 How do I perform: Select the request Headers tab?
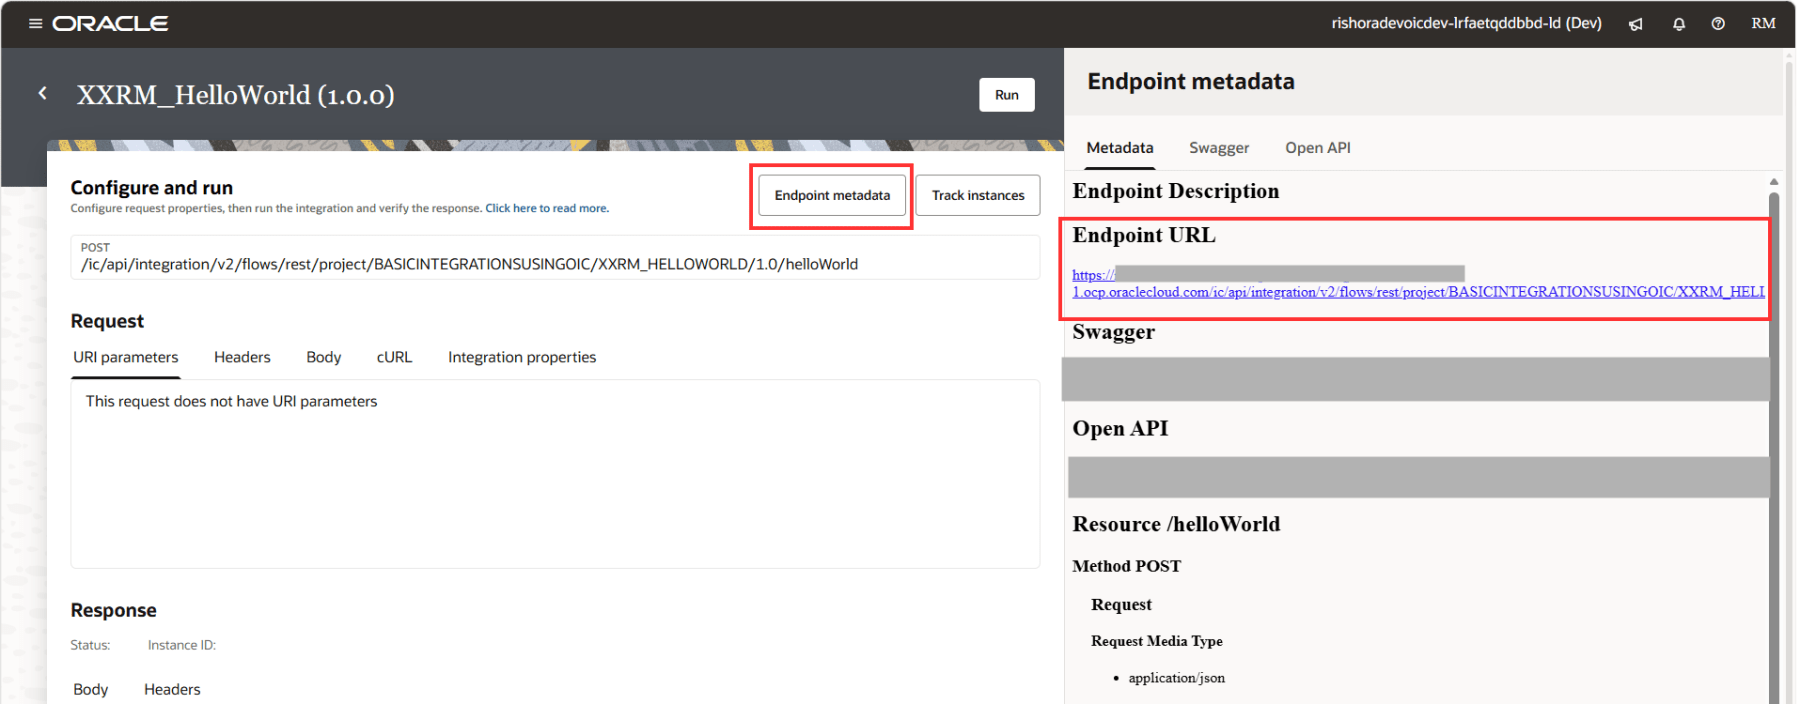[242, 358]
